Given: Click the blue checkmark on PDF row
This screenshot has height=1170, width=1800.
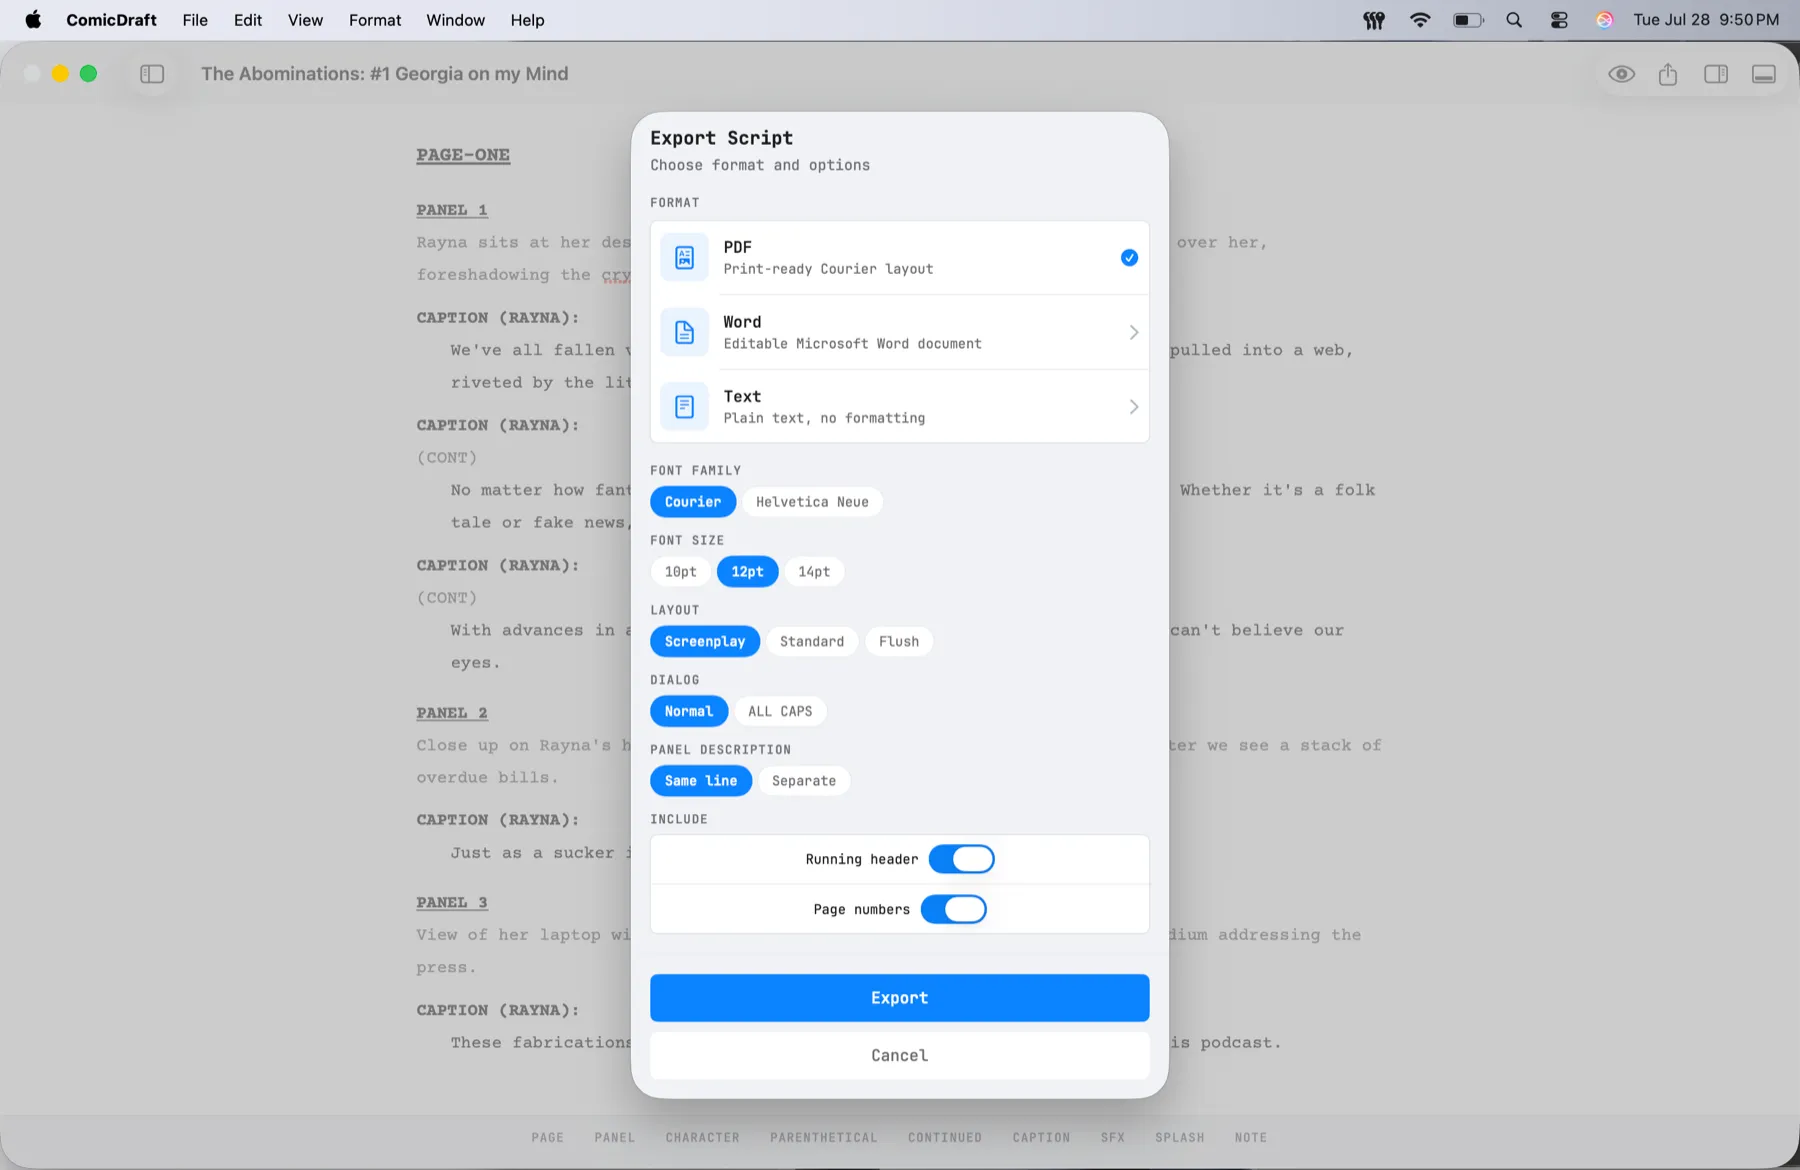Looking at the screenshot, I should pos(1129,258).
